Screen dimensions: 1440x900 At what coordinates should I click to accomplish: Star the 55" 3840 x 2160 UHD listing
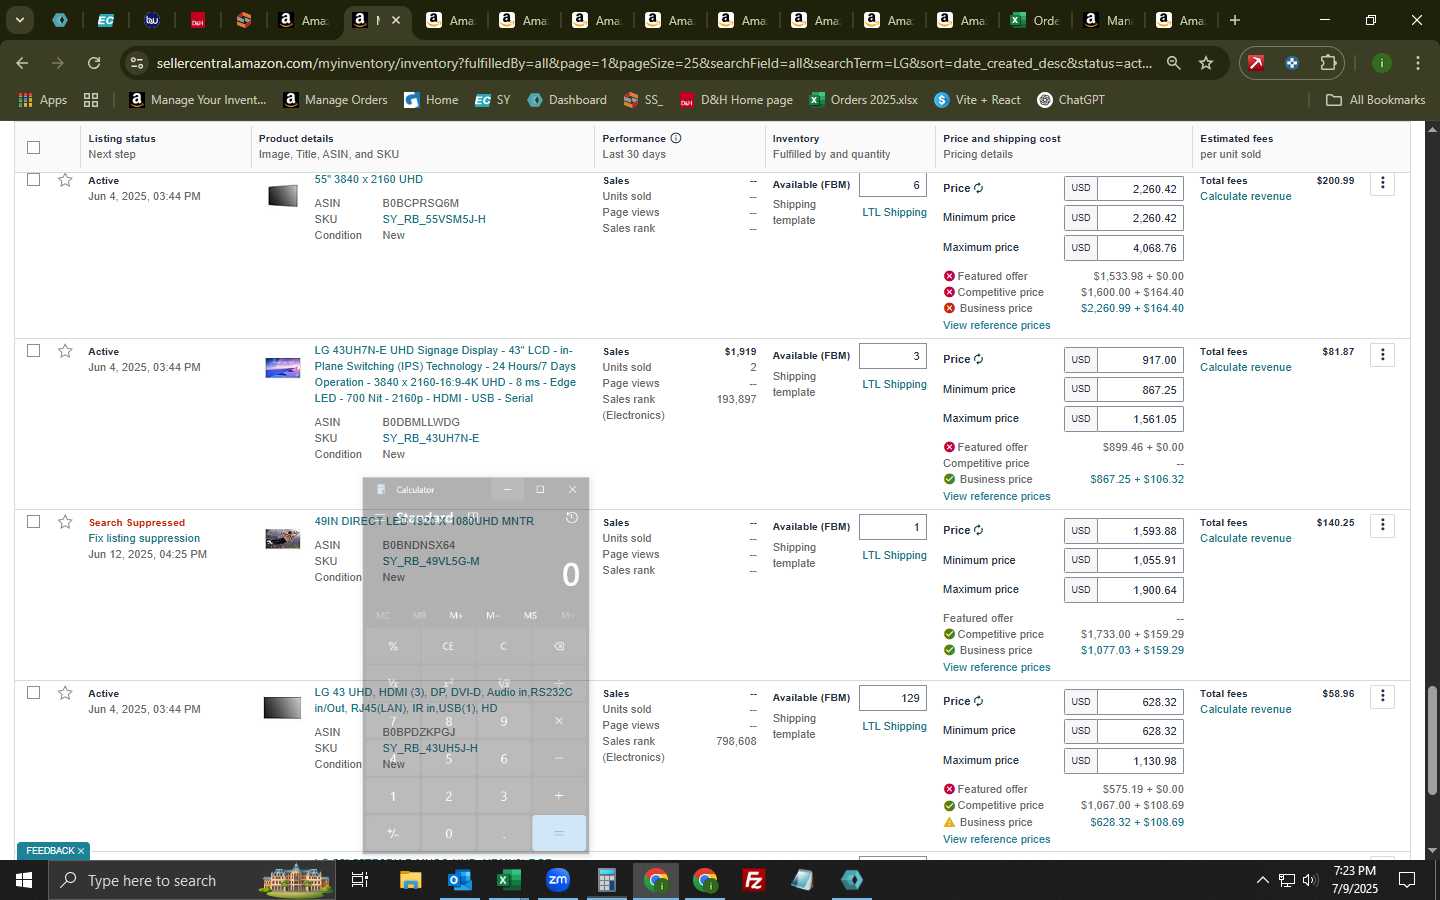[65, 180]
